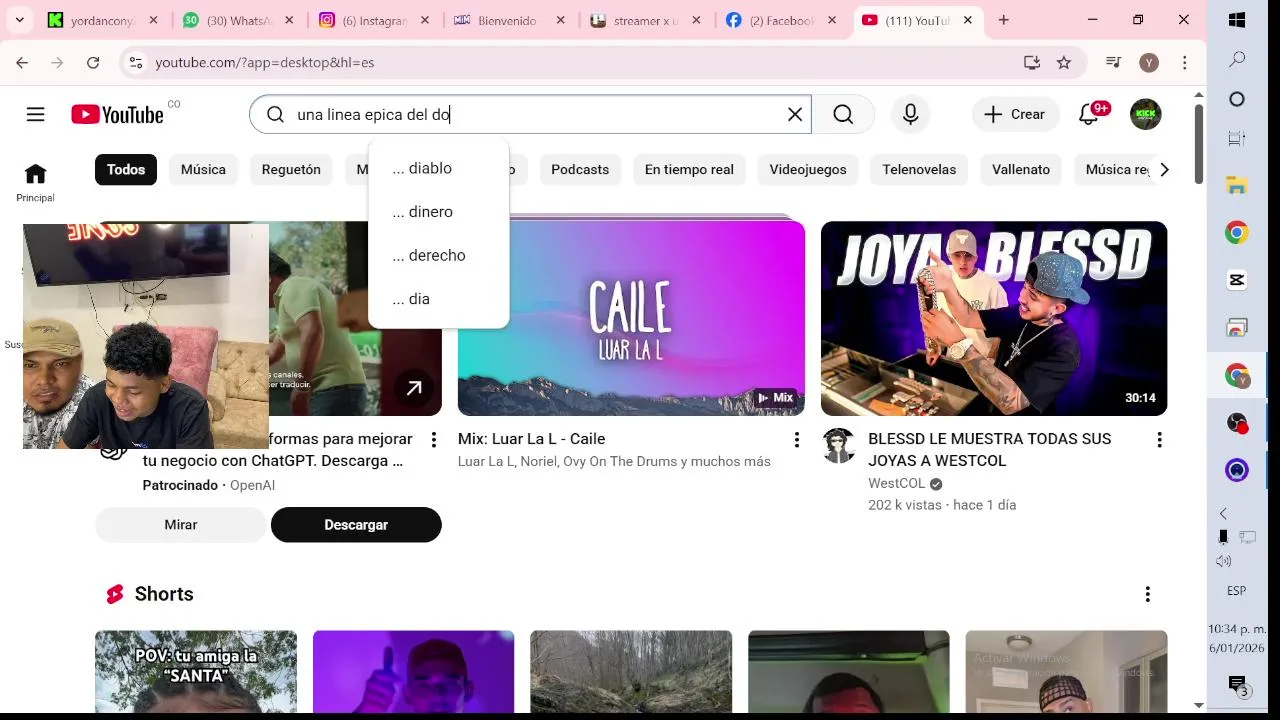This screenshot has height=720, width=1280.
Task: Select the Podcasts filter chip
Action: point(580,169)
